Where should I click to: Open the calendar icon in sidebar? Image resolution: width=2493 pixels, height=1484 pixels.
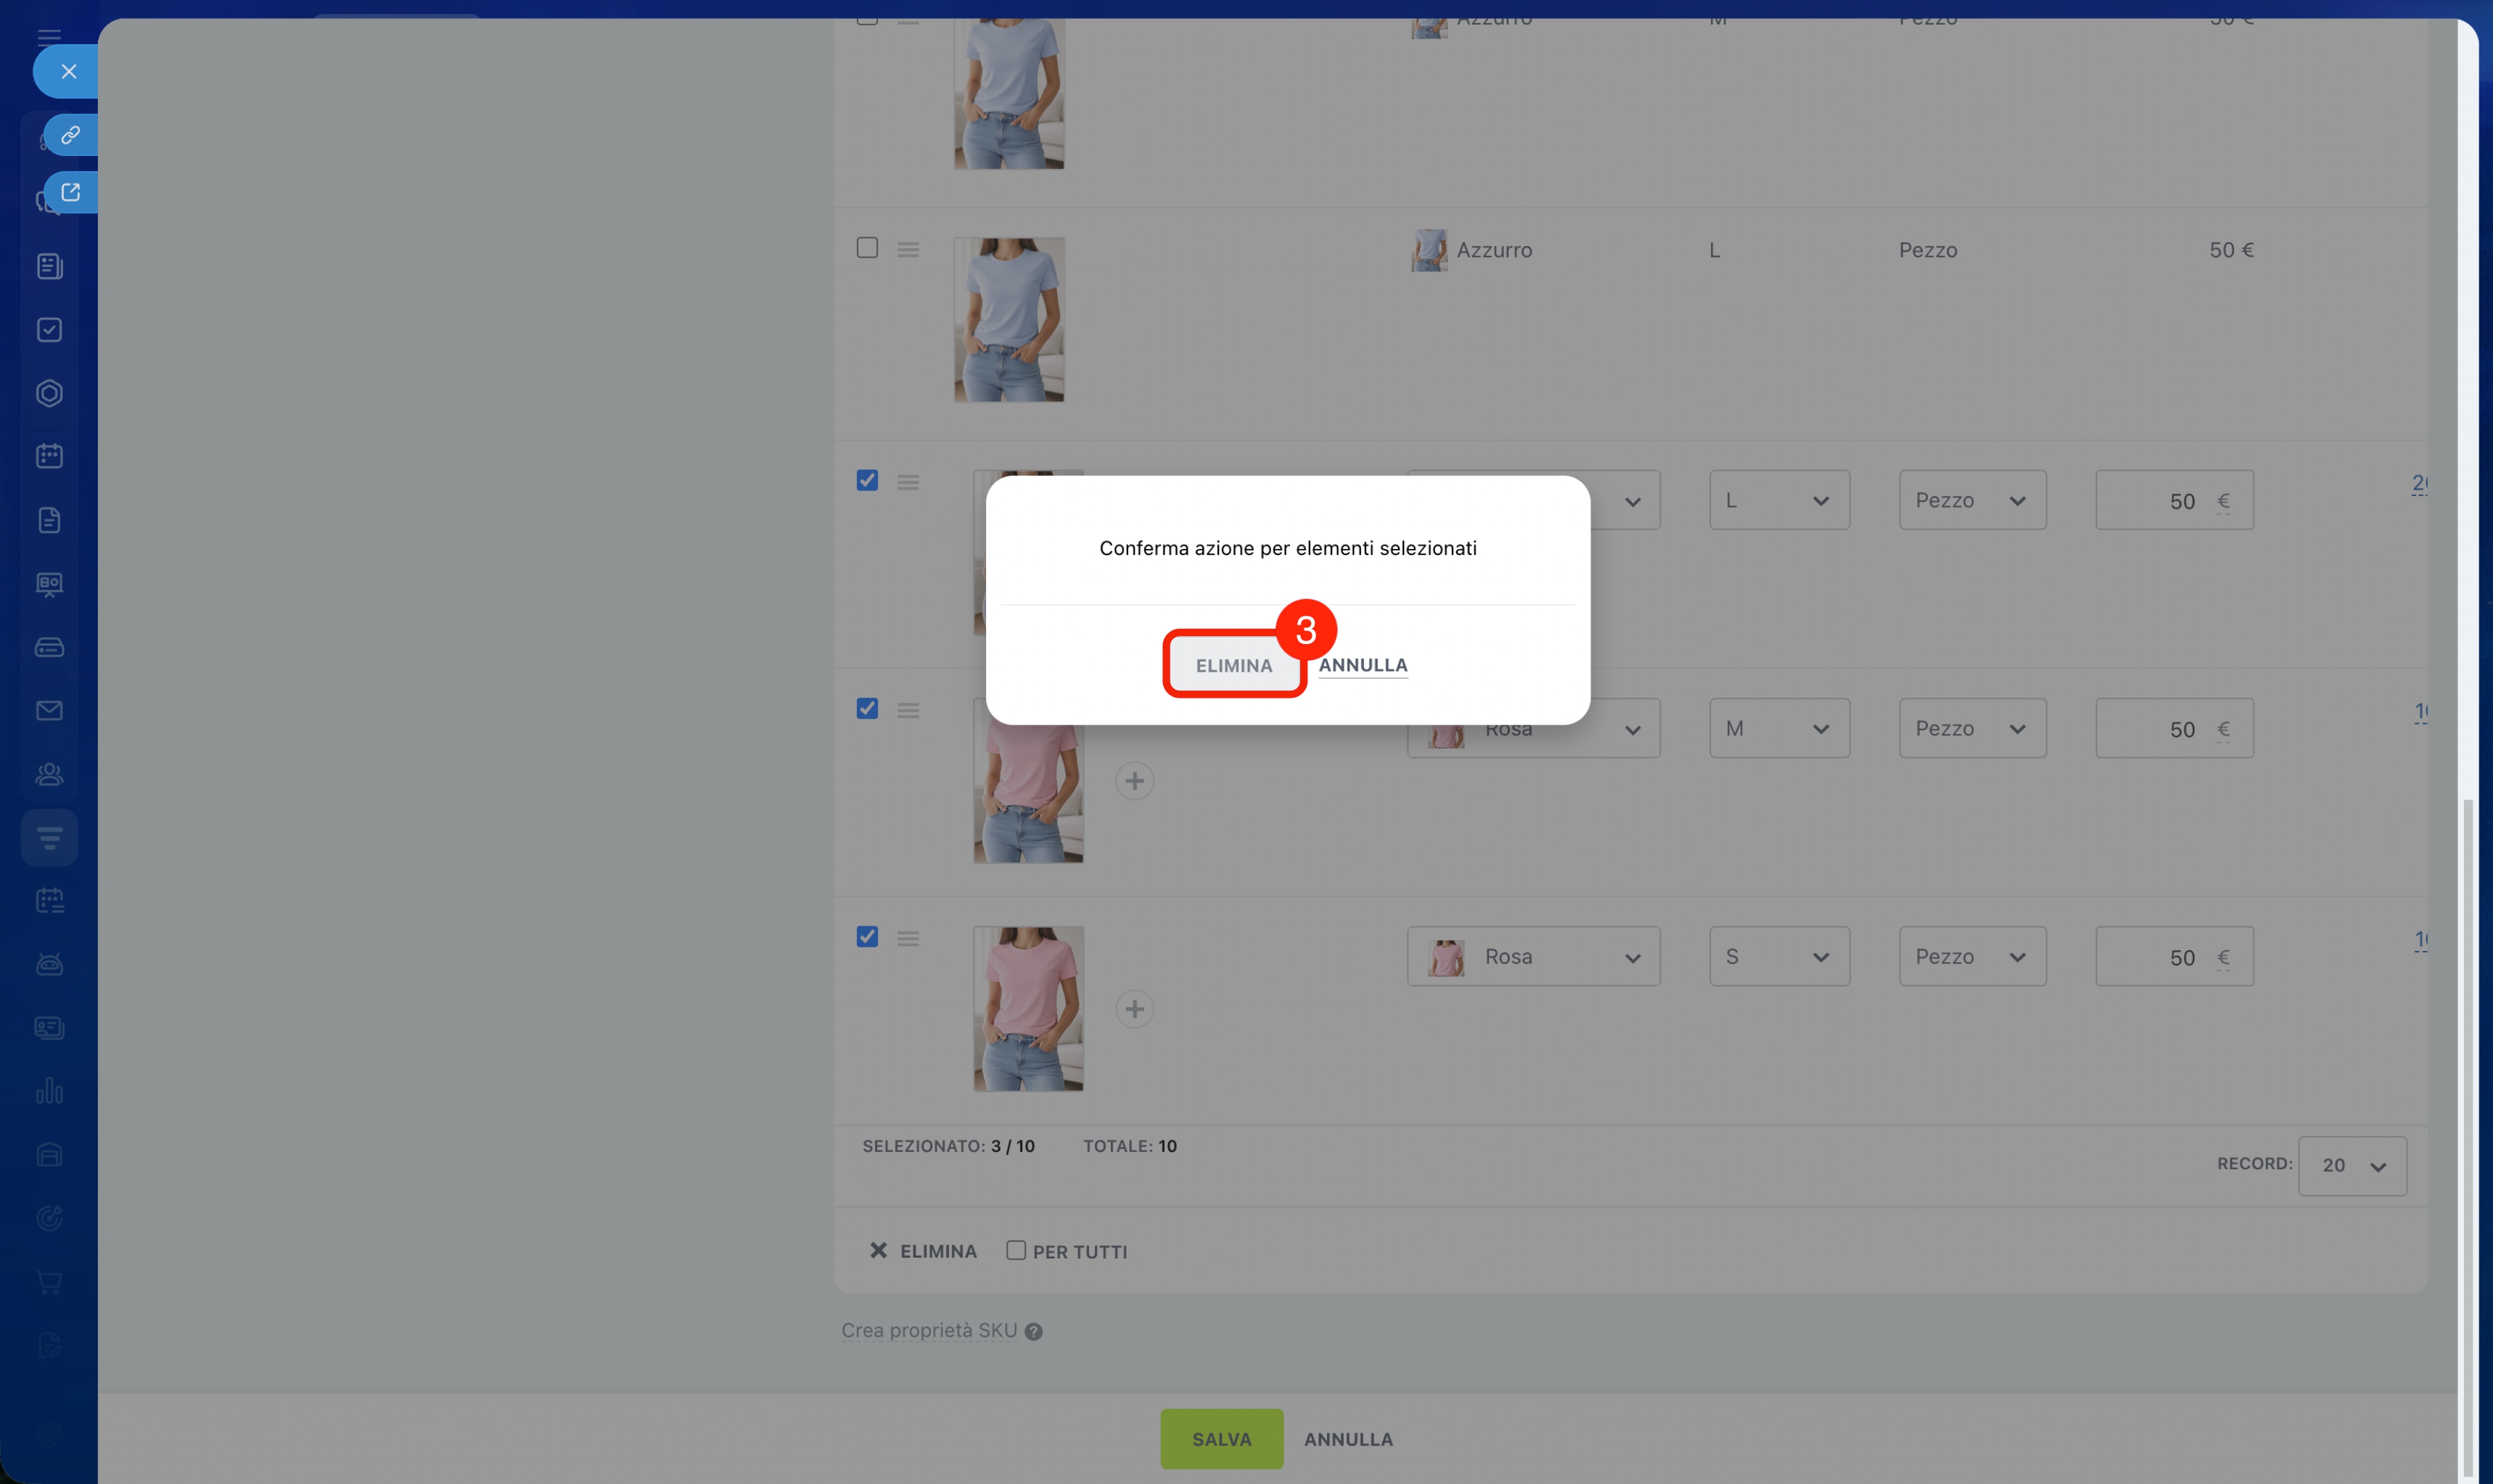pyautogui.click(x=49, y=456)
